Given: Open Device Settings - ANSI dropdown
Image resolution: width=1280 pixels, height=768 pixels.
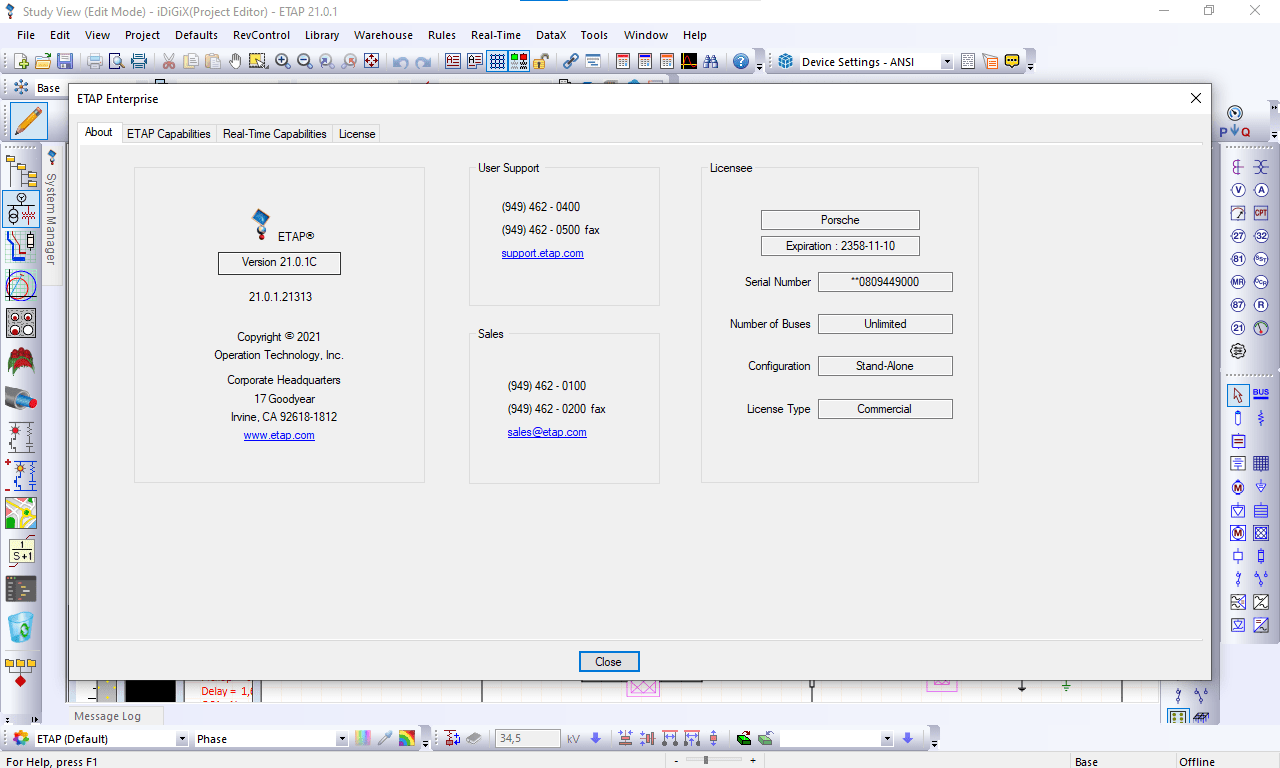Looking at the screenshot, I should point(946,62).
